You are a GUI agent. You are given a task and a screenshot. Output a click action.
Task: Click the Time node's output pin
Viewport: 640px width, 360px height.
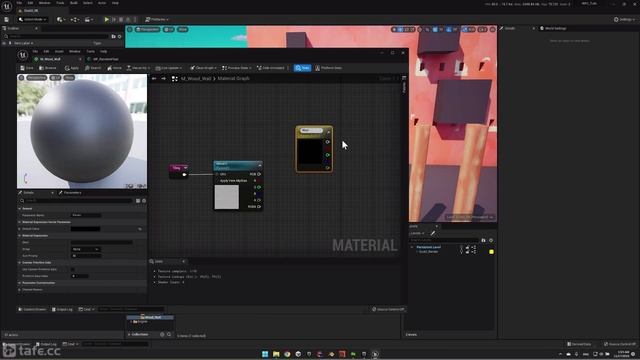click(184, 175)
